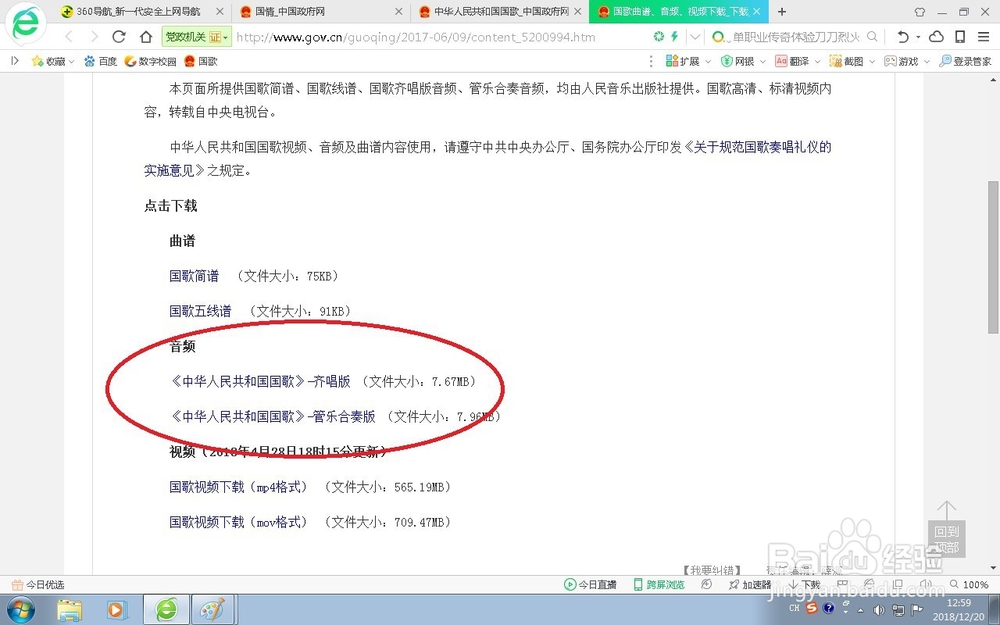Click the cloud sync icon near address bar

(935, 36)
